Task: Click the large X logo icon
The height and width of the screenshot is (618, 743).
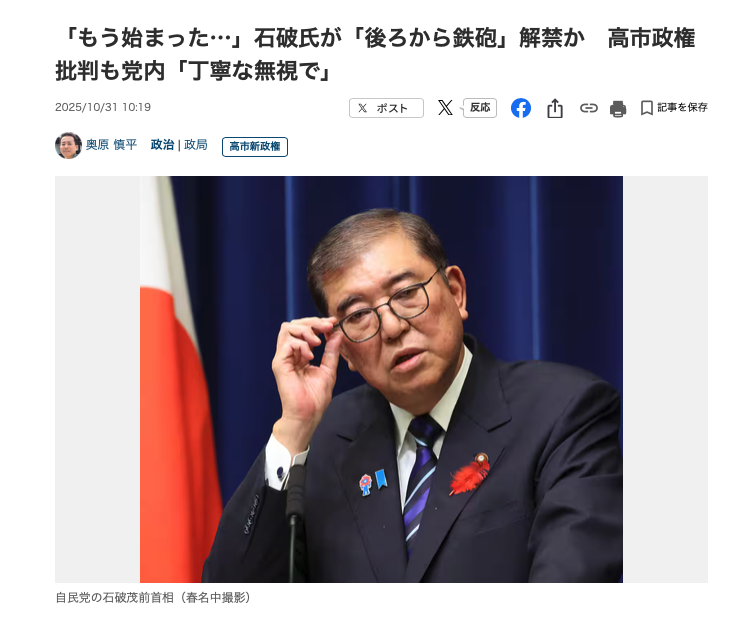Action: tap(445, 108)
